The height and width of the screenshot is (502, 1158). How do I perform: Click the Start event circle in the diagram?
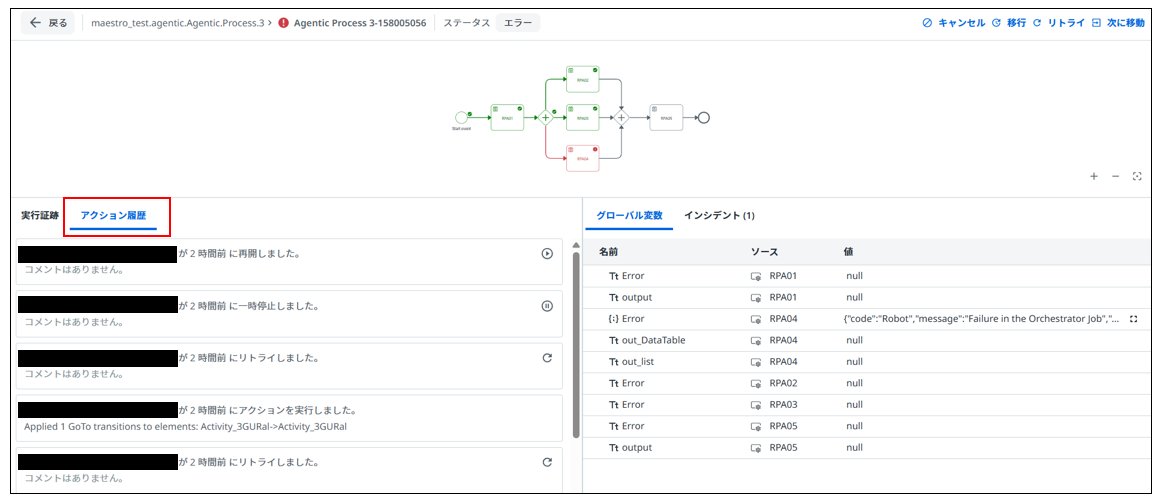tap(461, 117)
